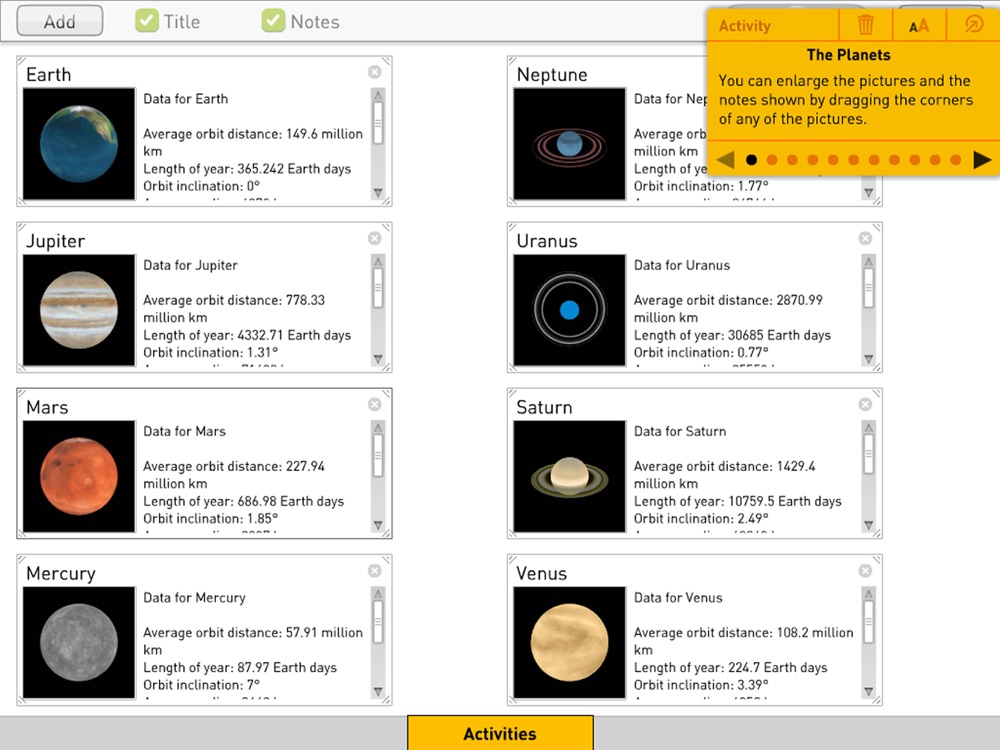
Task: Close the Venus card
Action: point(865,570)
